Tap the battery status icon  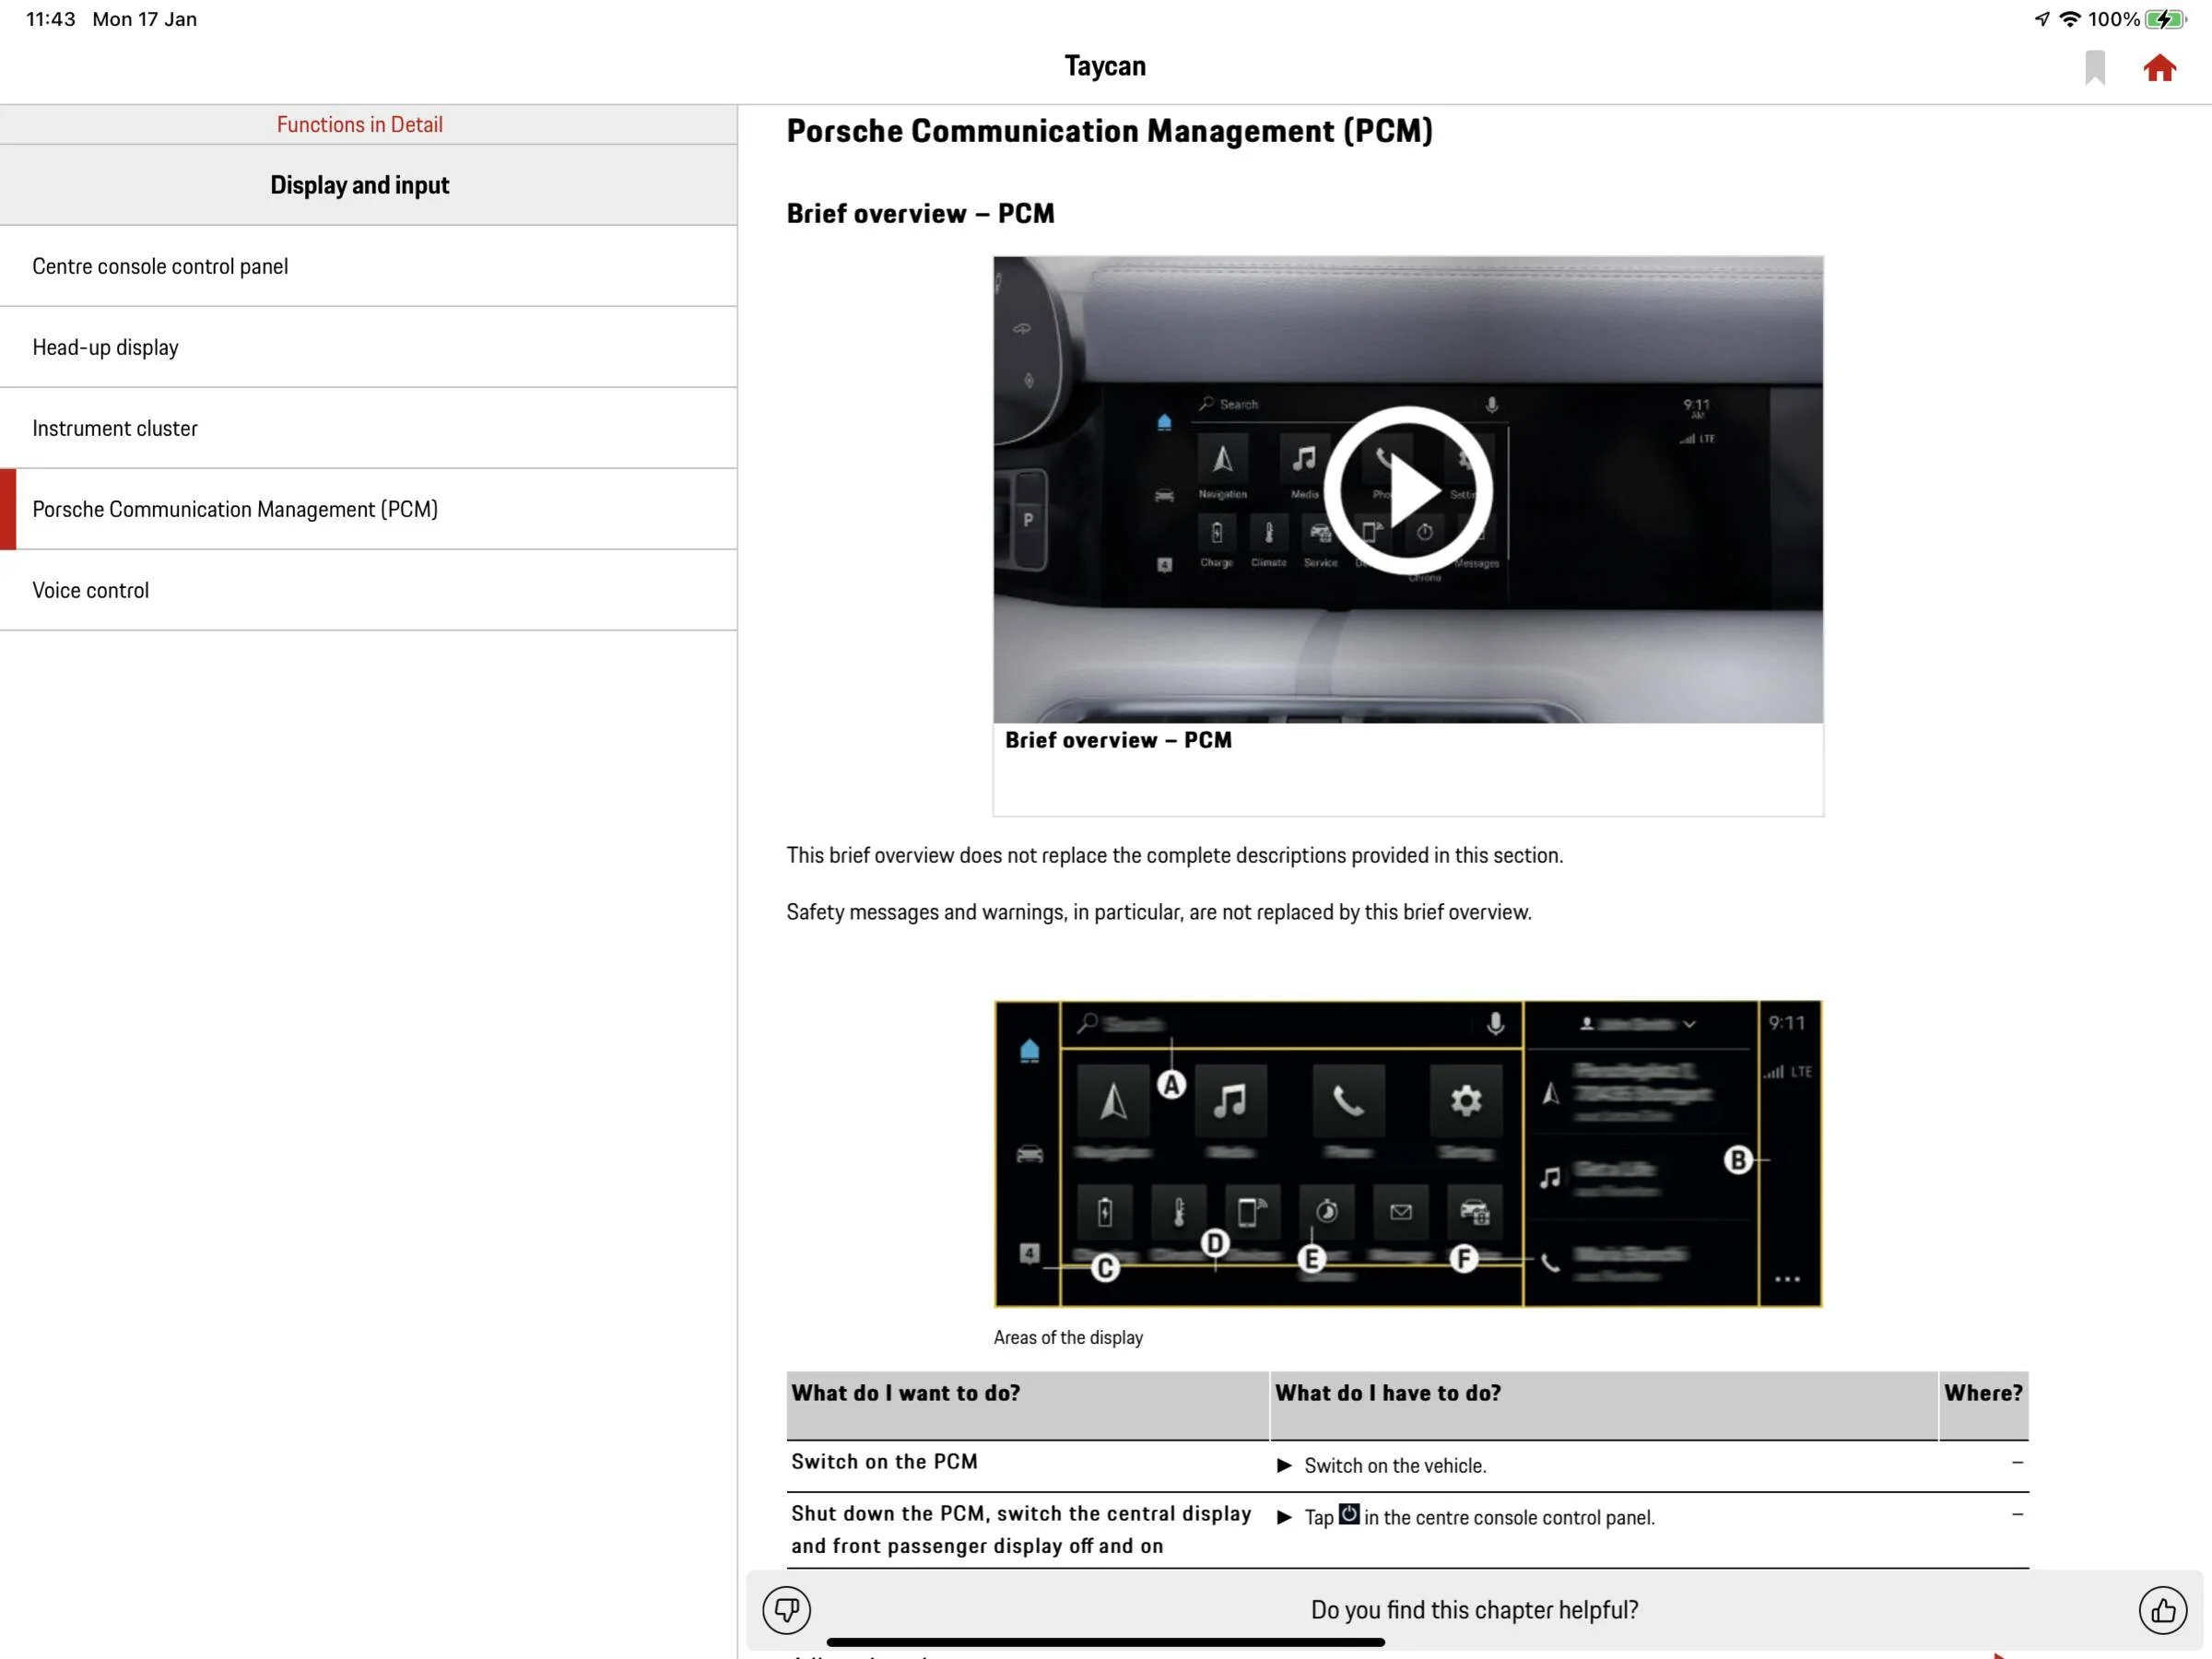[2165, 19]
